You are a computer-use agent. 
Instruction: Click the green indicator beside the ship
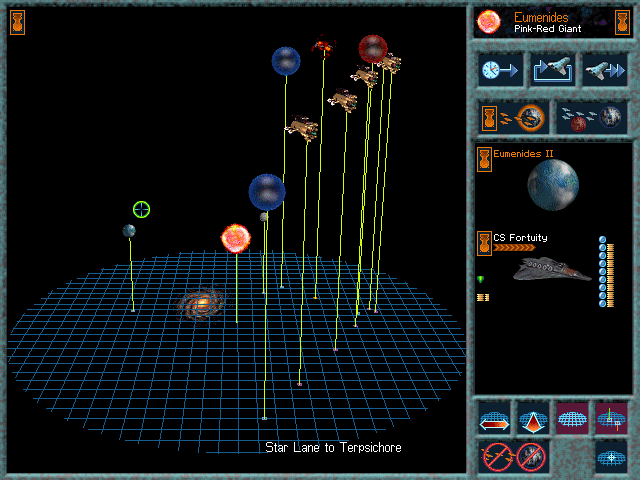click(481, 279)
